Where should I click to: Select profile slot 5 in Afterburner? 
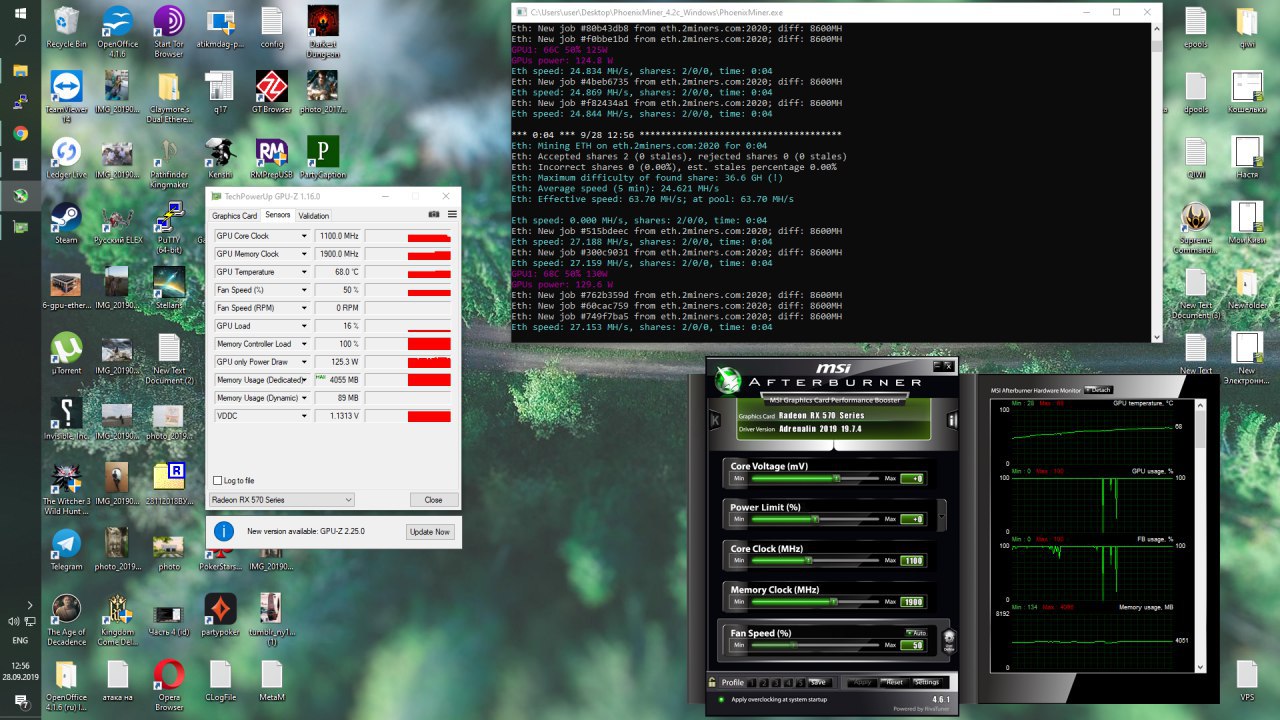click(801, 683)
